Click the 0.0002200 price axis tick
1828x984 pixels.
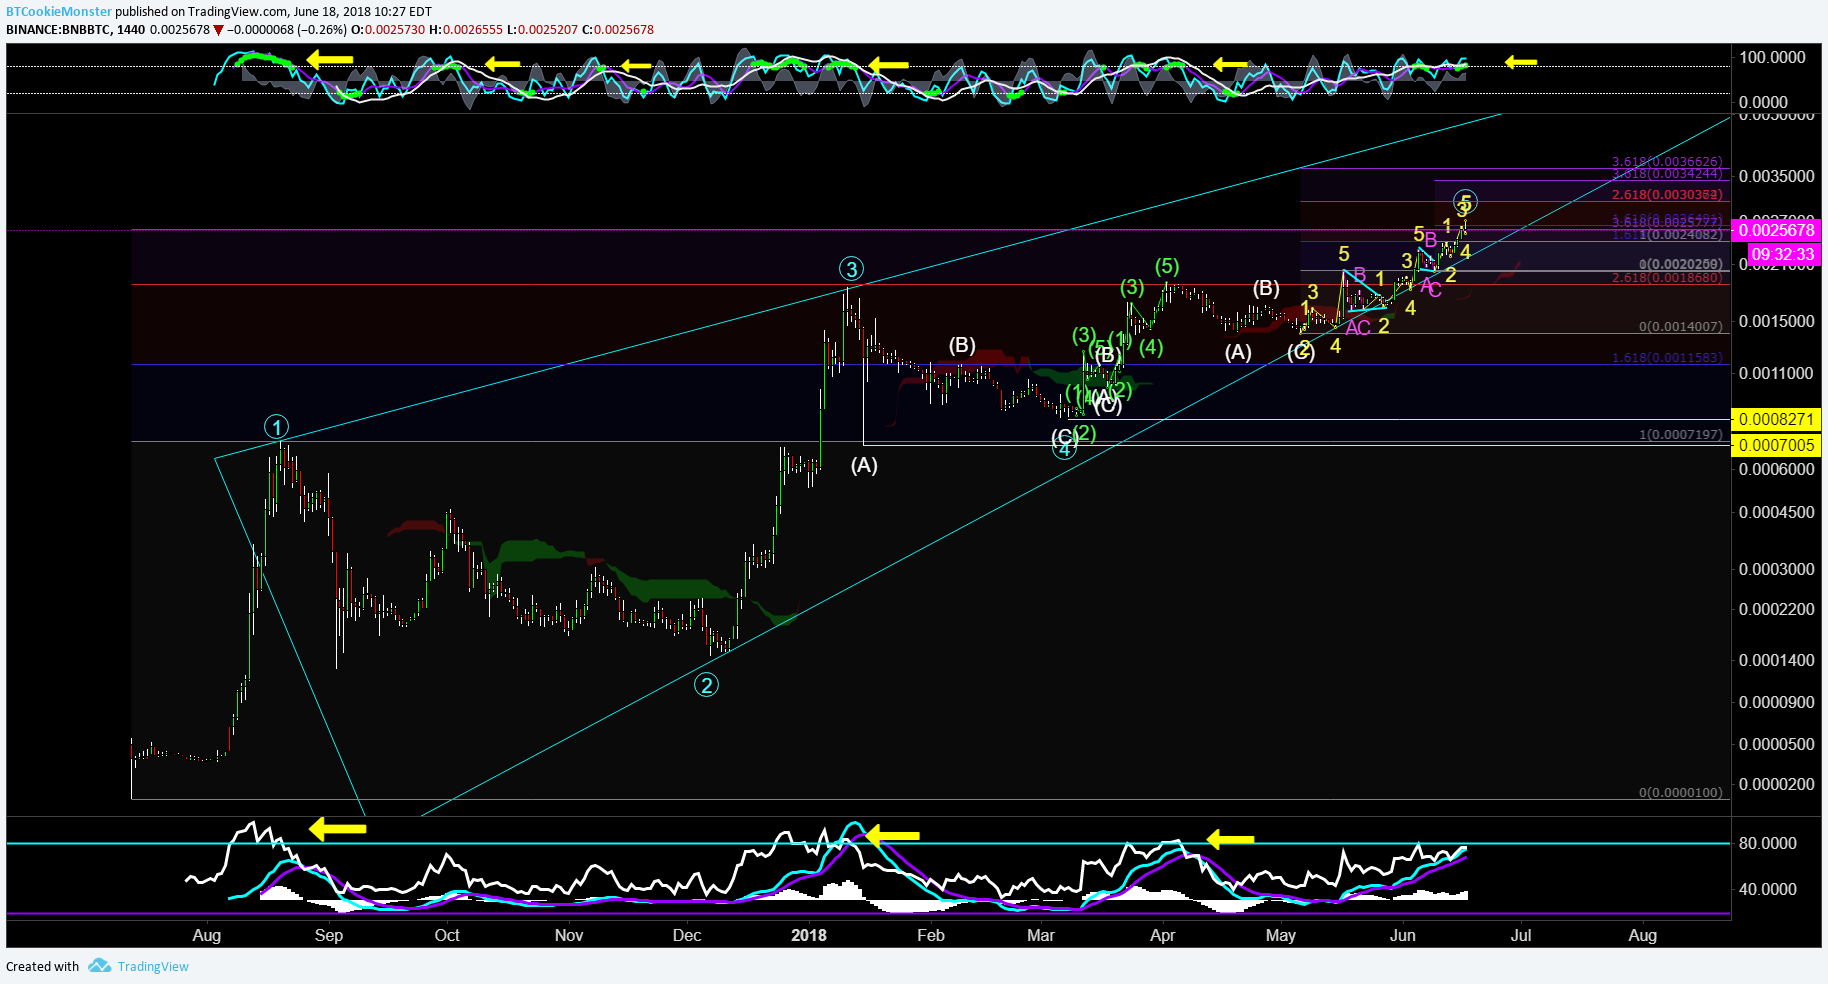pyautogui.click(x=1776, y=609)
